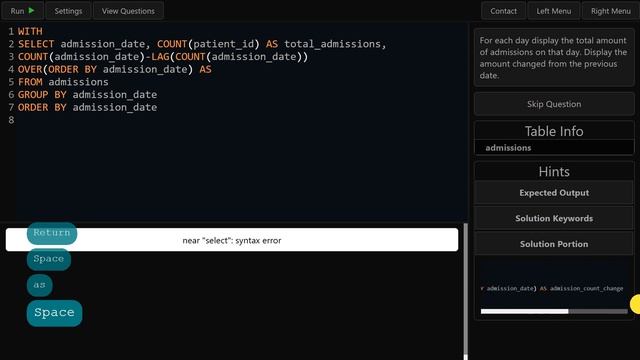
Task: Show the Expected Output hint
Action: pyautogui.click(x=554, y=193)
